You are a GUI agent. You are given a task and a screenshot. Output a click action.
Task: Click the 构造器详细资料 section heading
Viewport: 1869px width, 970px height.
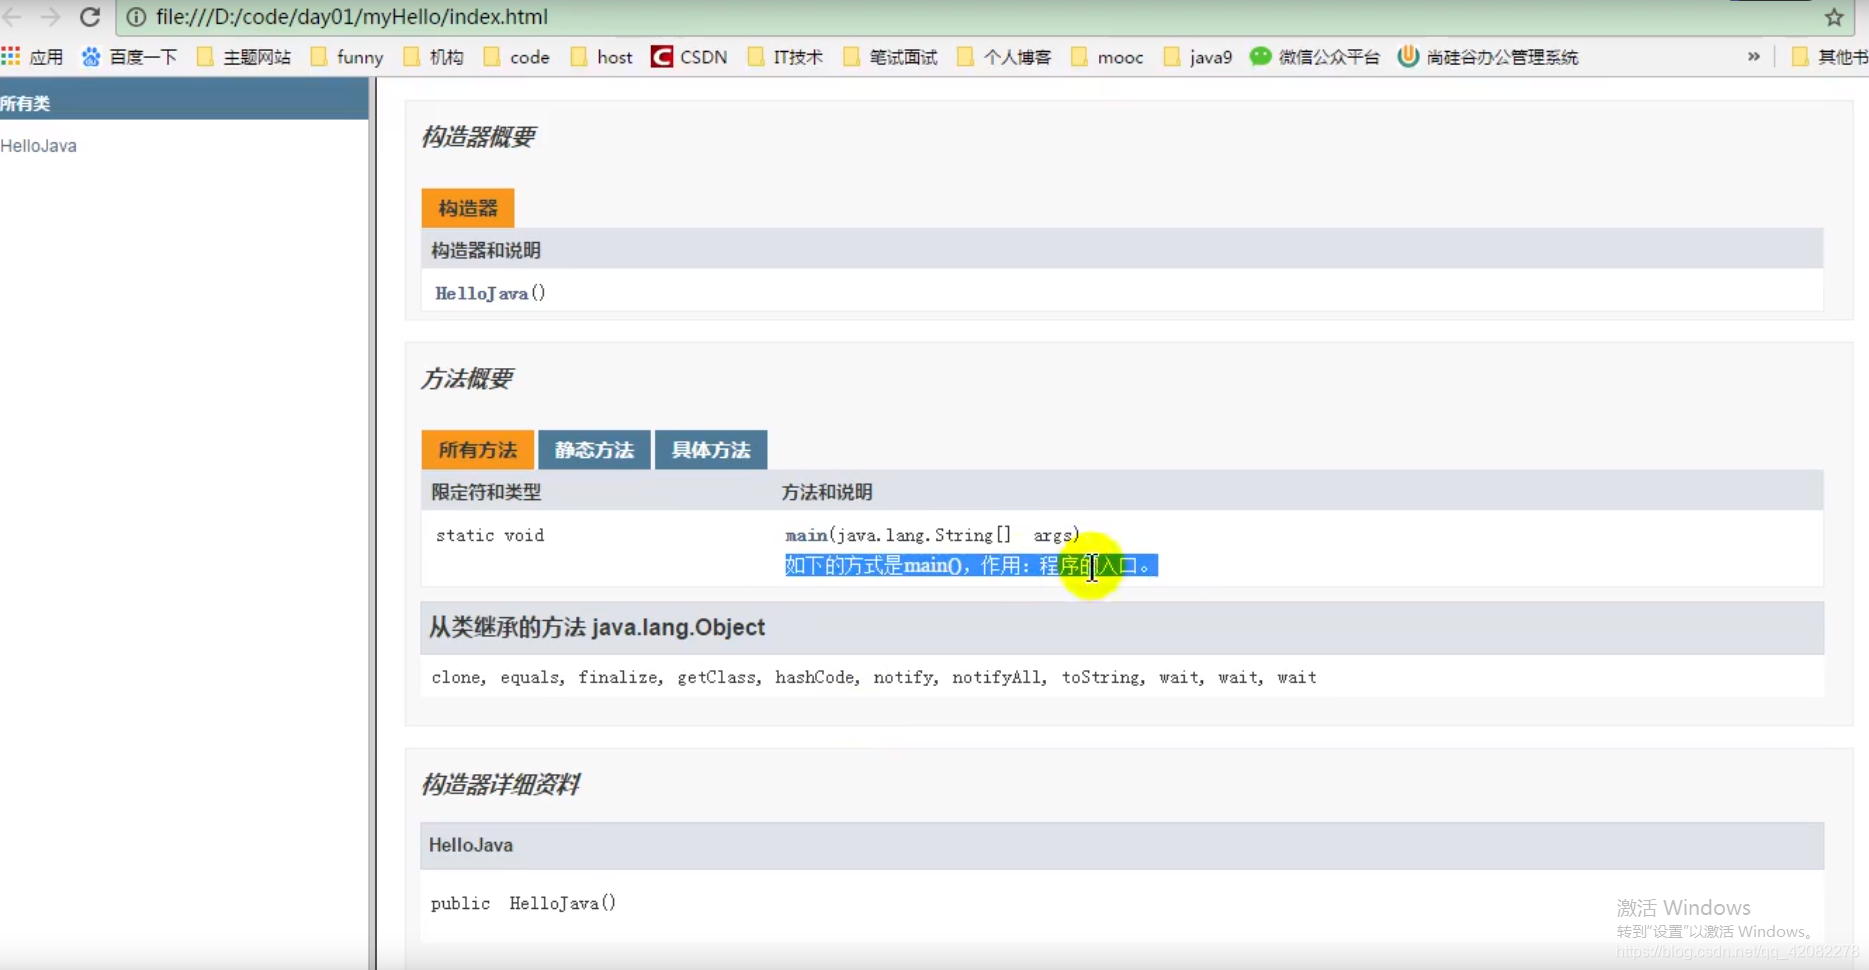pos(501,784)
